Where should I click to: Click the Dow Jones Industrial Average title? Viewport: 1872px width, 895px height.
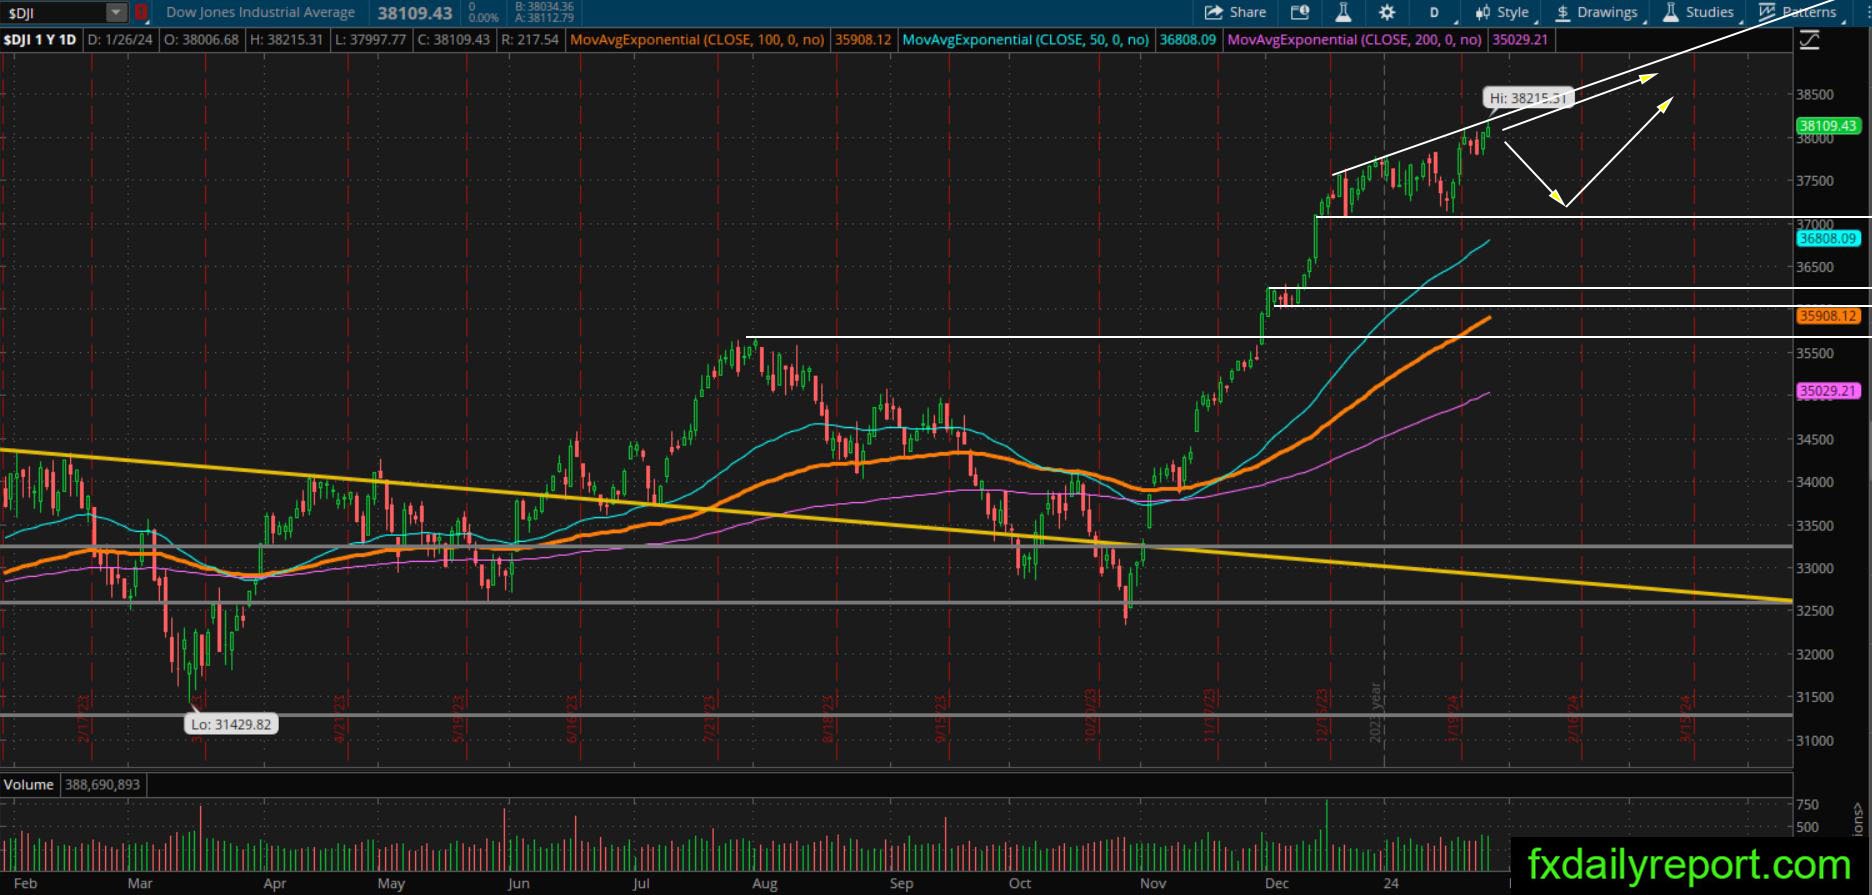pos(260,13)
